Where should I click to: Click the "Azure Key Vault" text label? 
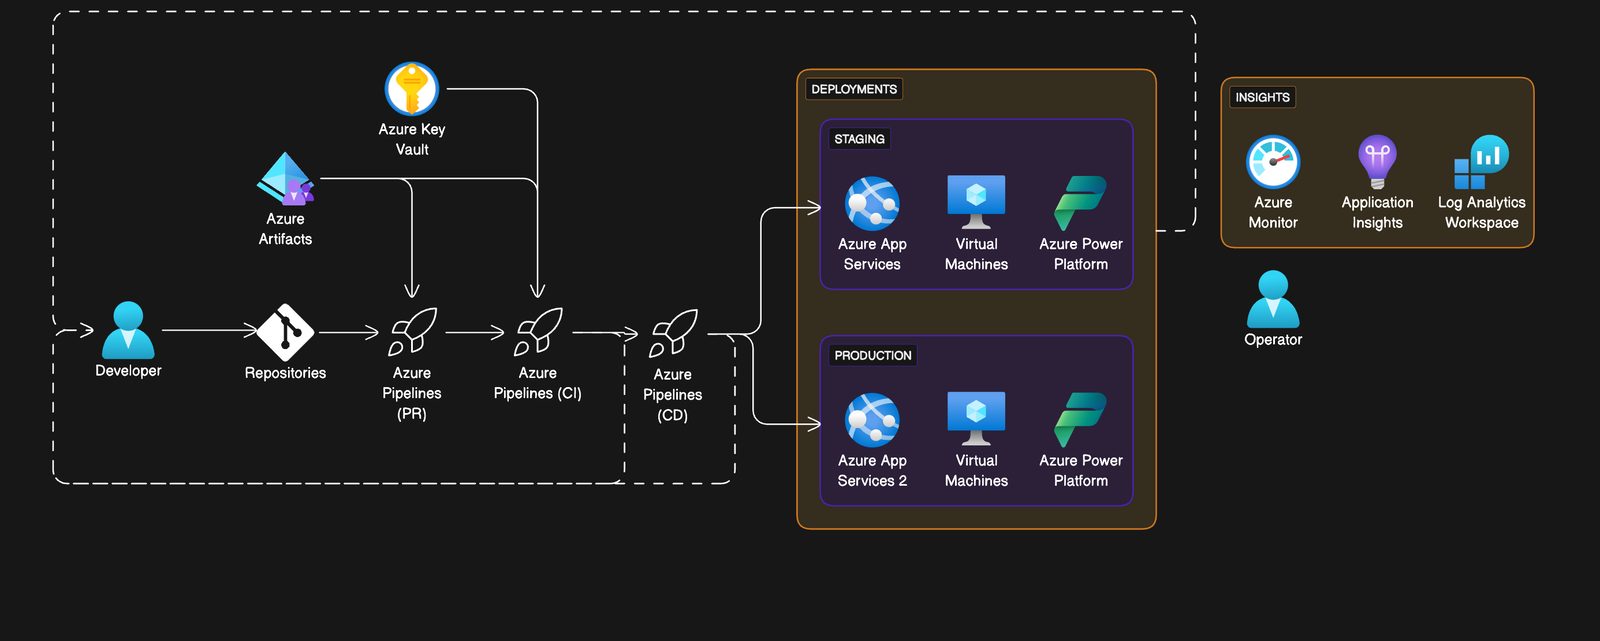(412, 139)
